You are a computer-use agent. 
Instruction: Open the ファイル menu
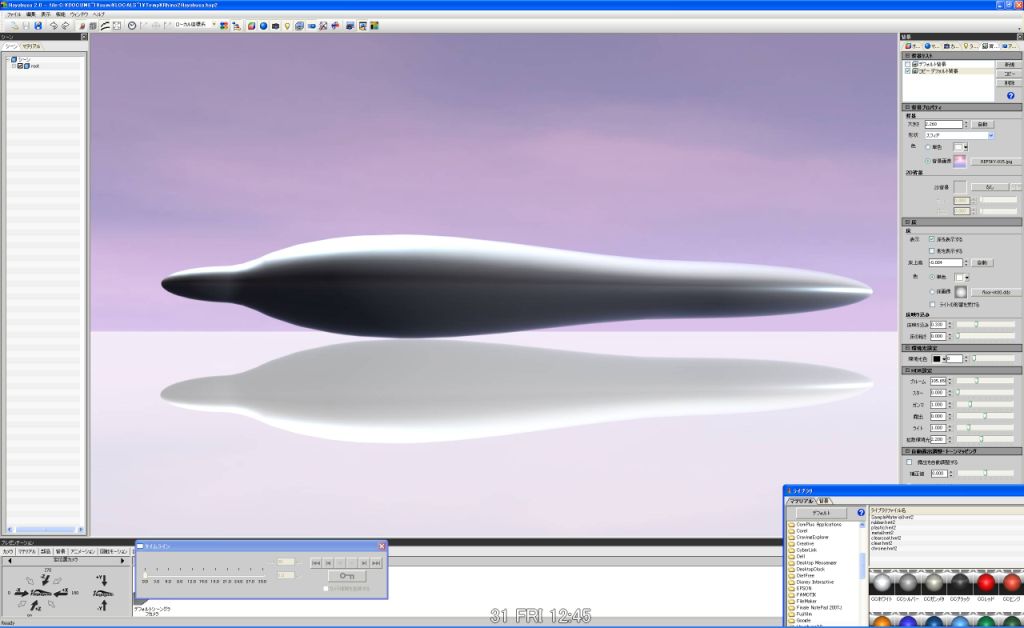click(x=14, y=15)
